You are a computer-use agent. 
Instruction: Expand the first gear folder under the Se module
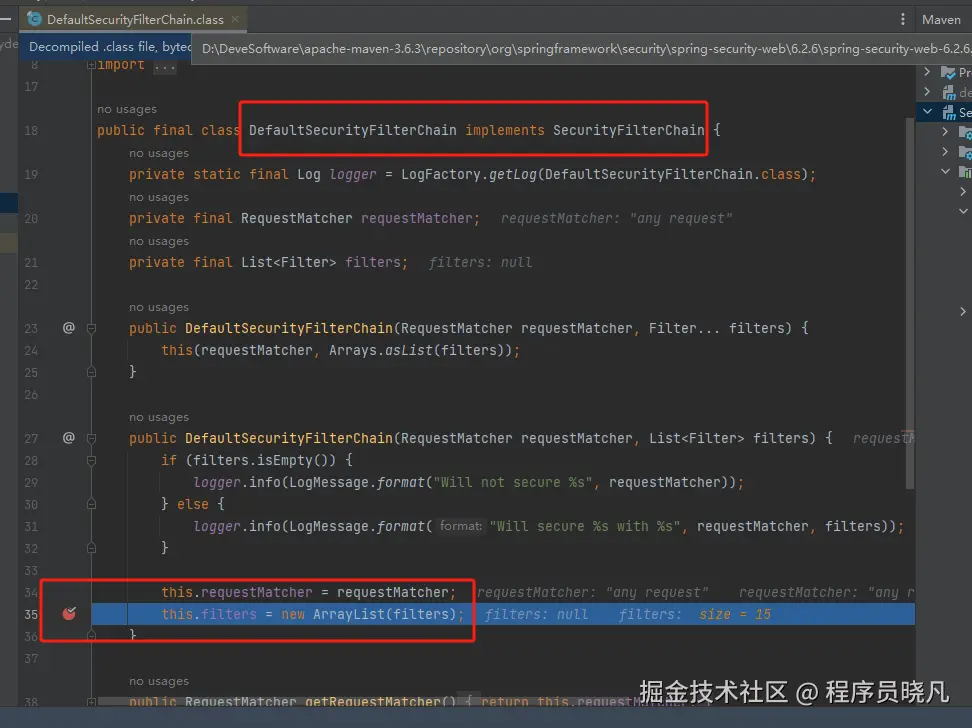945,131
